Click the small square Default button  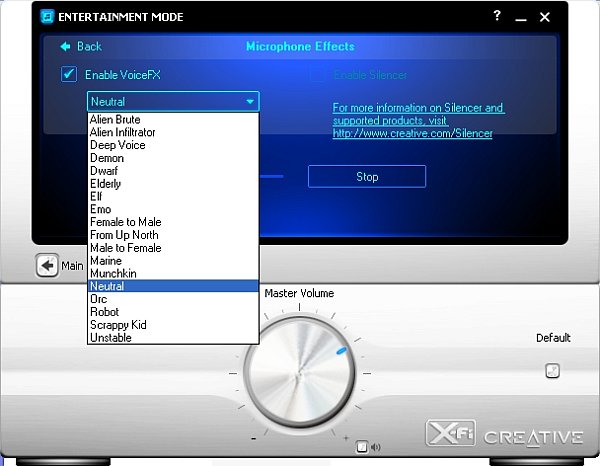click(x=552, y=370)
